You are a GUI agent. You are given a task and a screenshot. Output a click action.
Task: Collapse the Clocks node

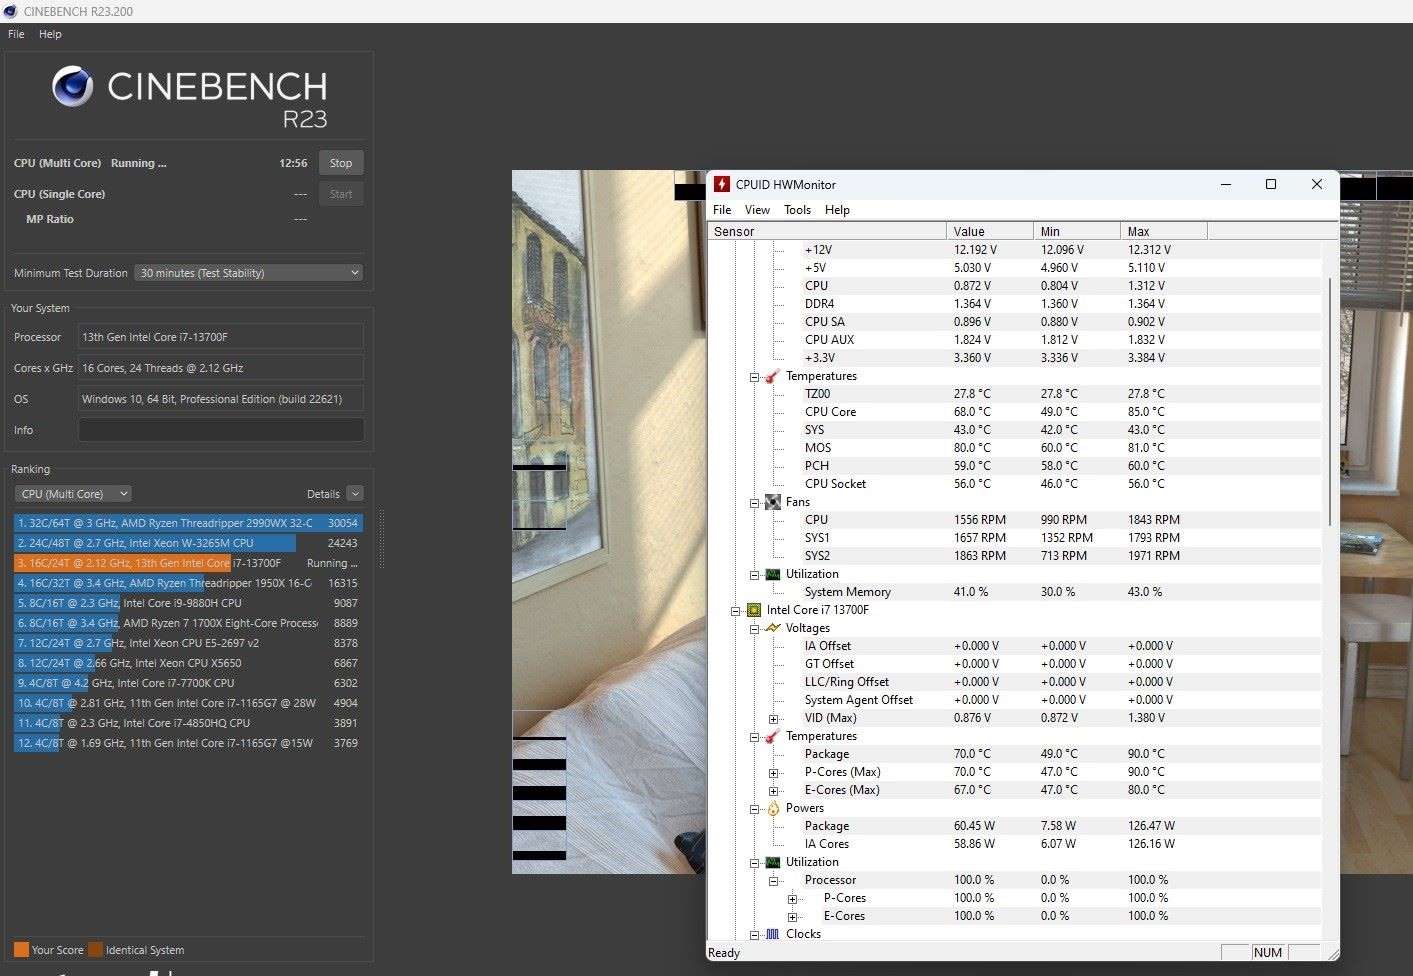click(x=754, y=935)
